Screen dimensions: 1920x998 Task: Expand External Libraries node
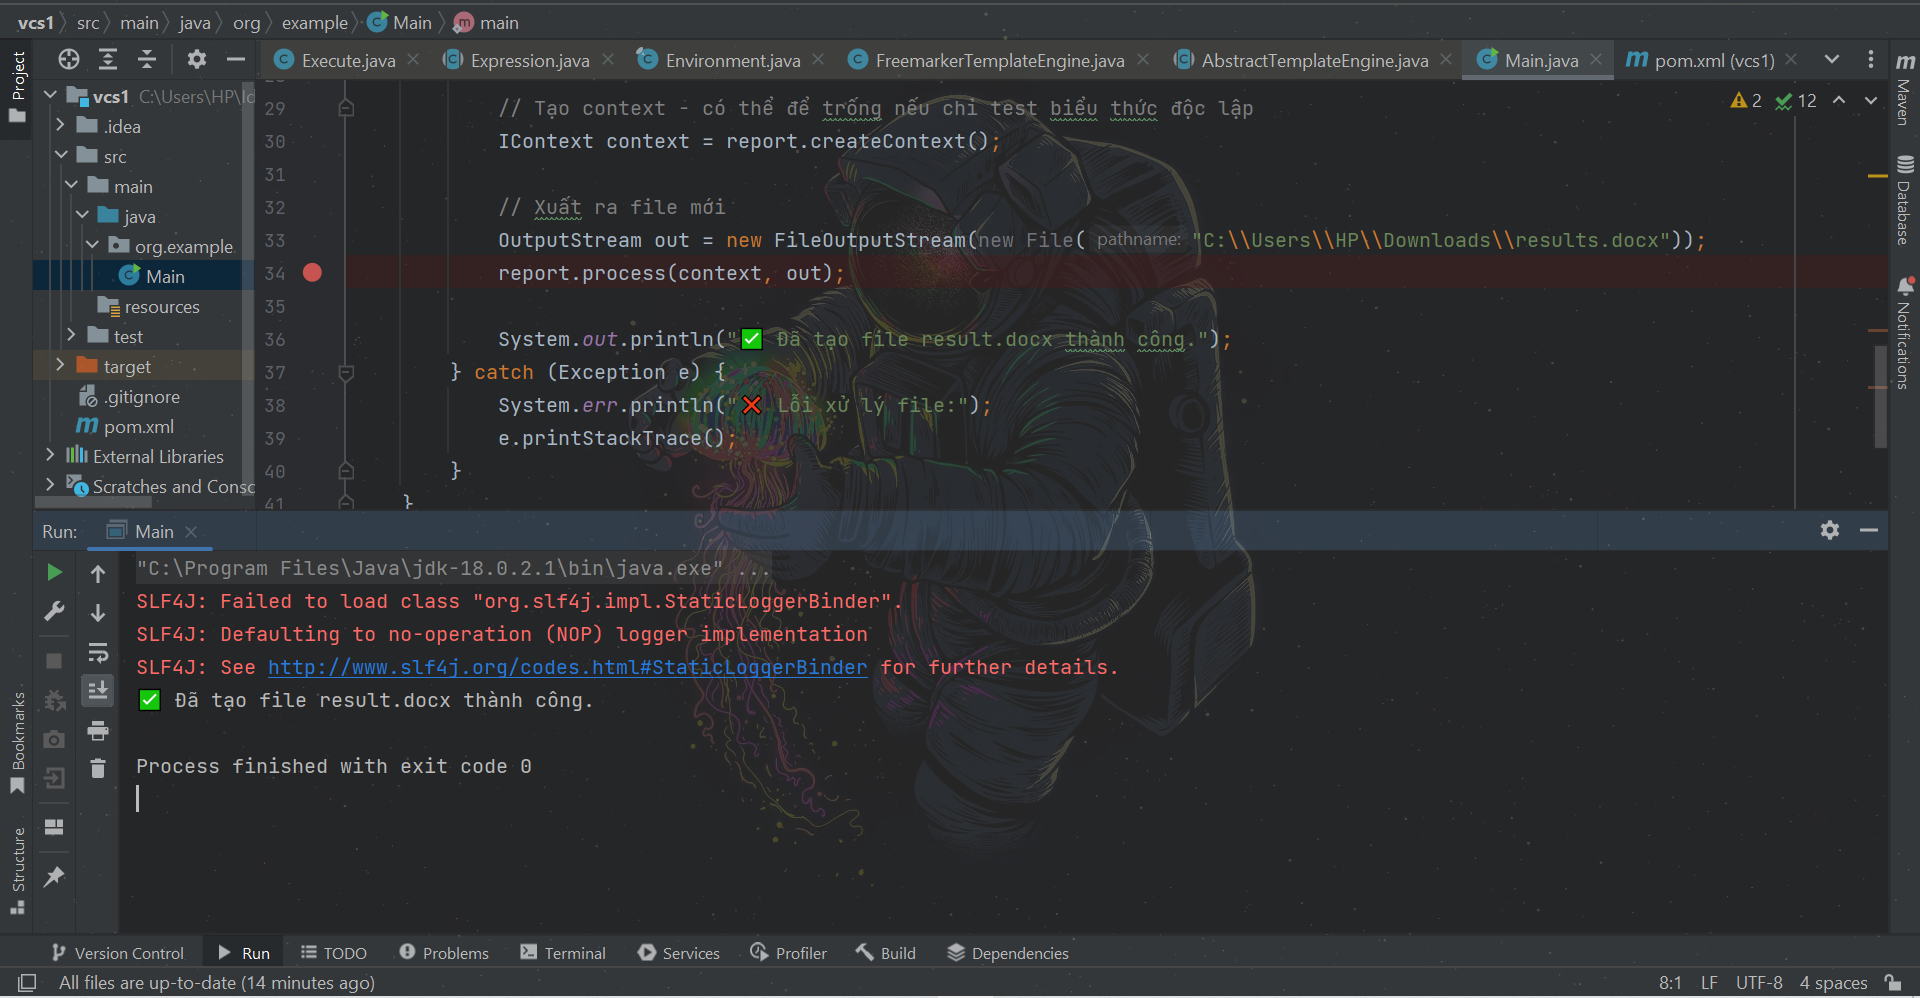click(x=51, y=456)
